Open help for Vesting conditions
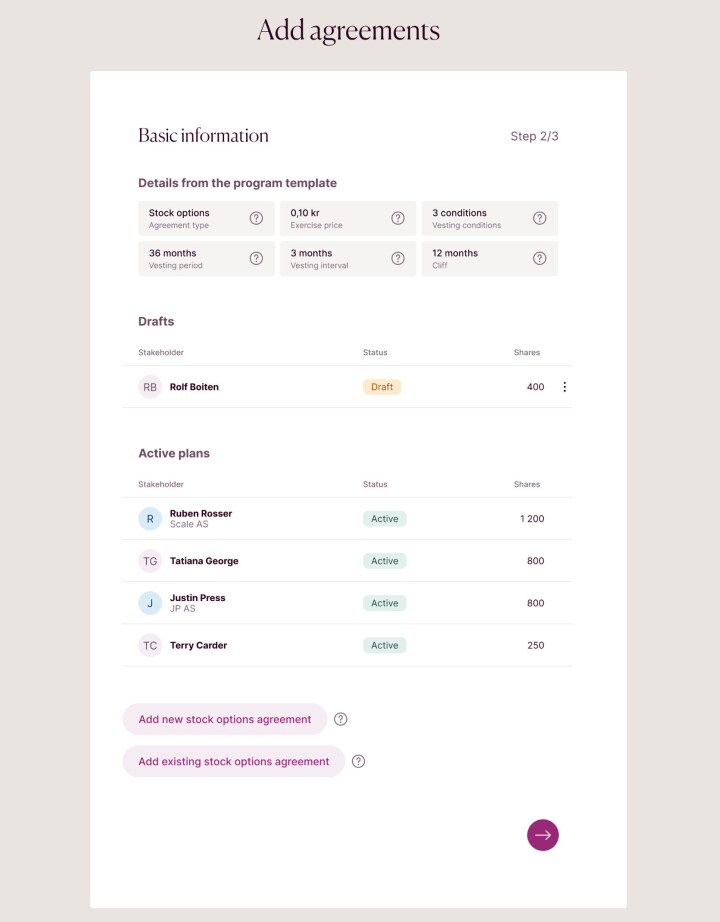 (x=540, y=218)
